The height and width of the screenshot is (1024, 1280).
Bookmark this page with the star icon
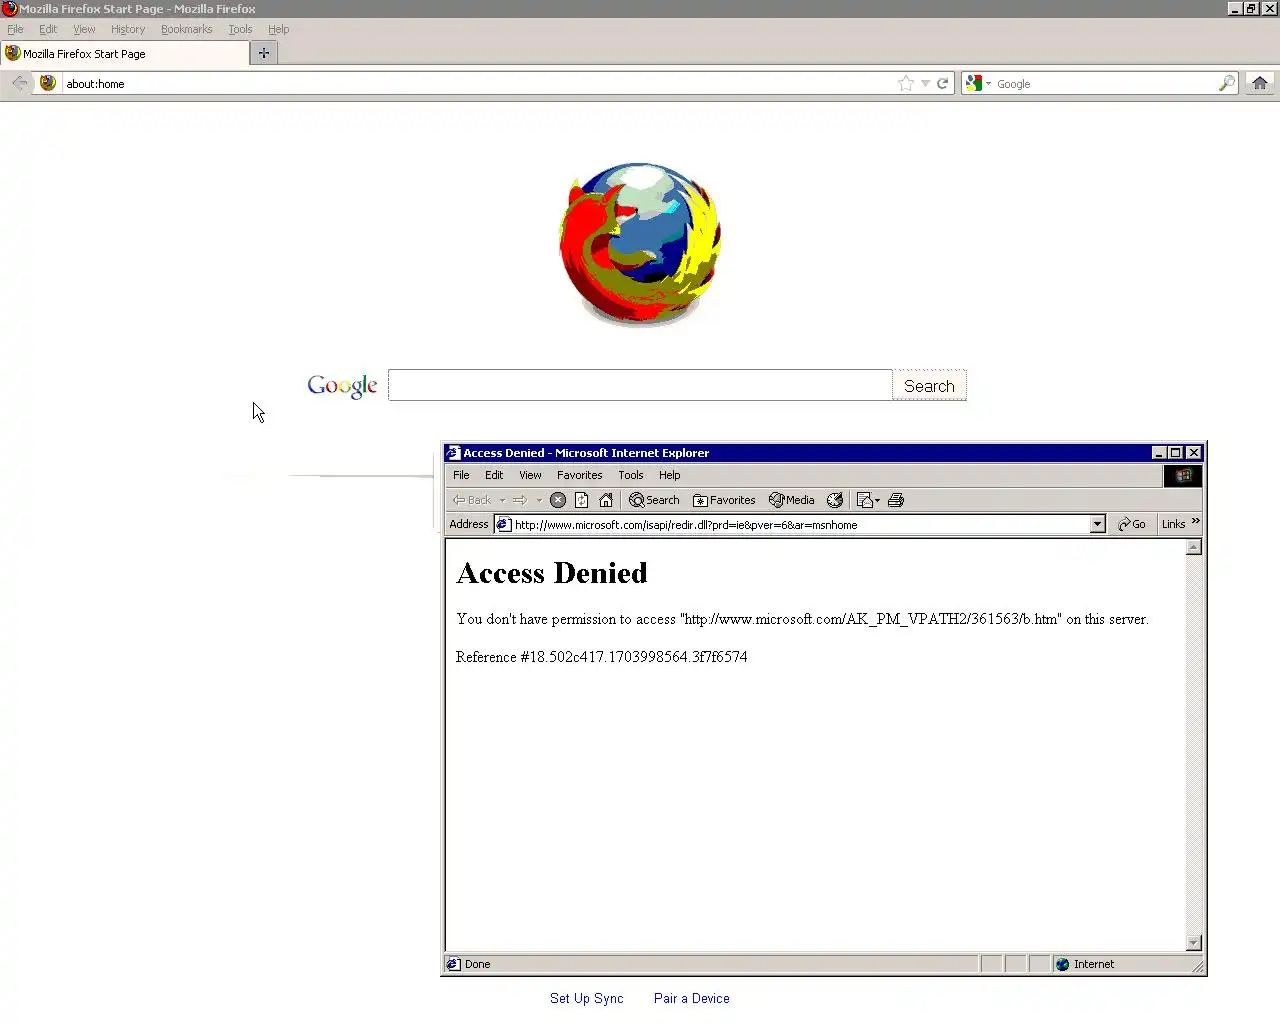click(906, 83)
